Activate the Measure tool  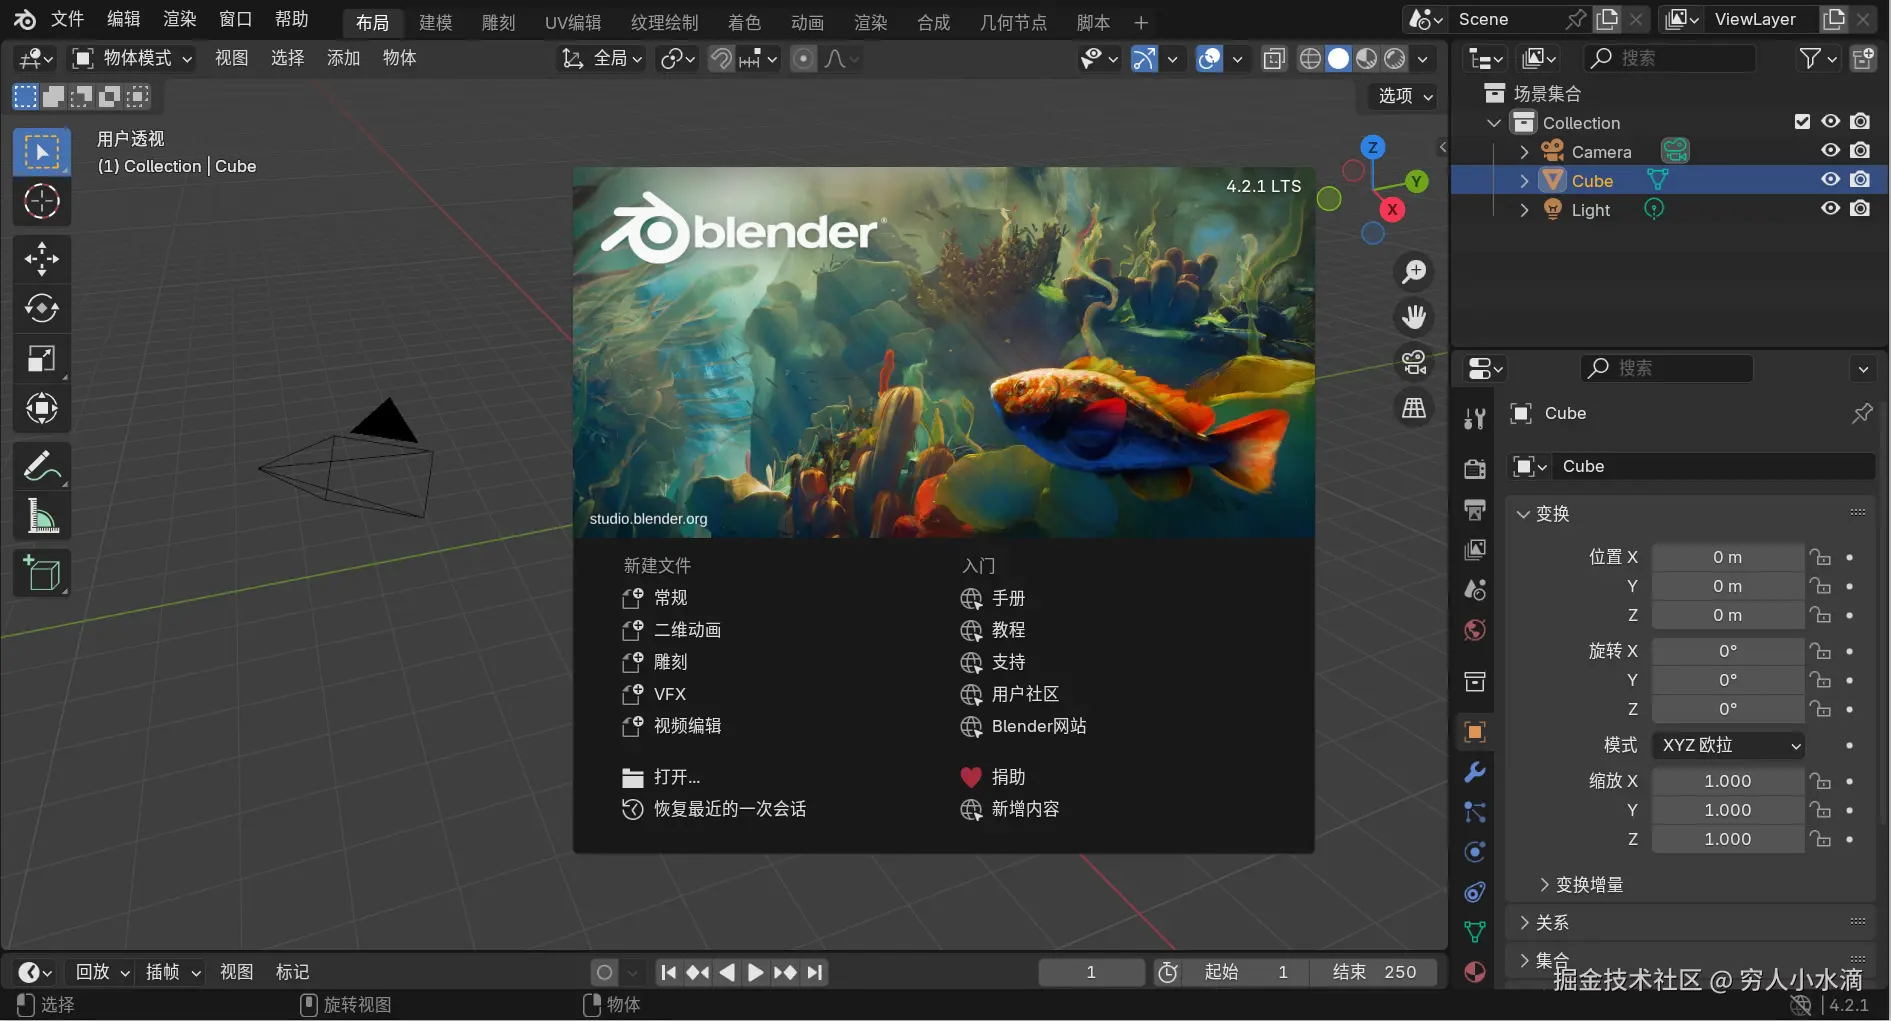point(42,515)
